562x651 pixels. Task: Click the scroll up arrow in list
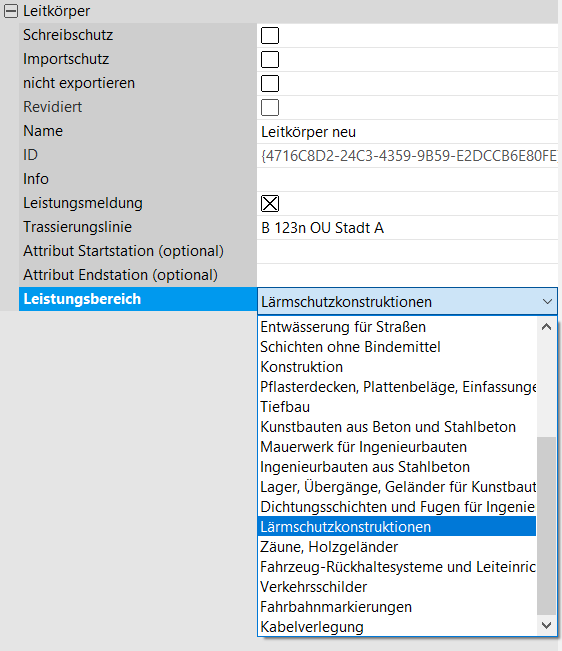pyautogui.click(x=547, y=327)
